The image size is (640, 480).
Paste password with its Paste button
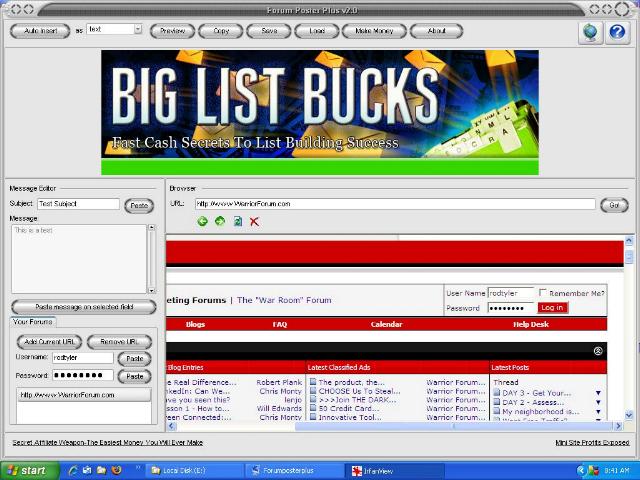[135, 376]
